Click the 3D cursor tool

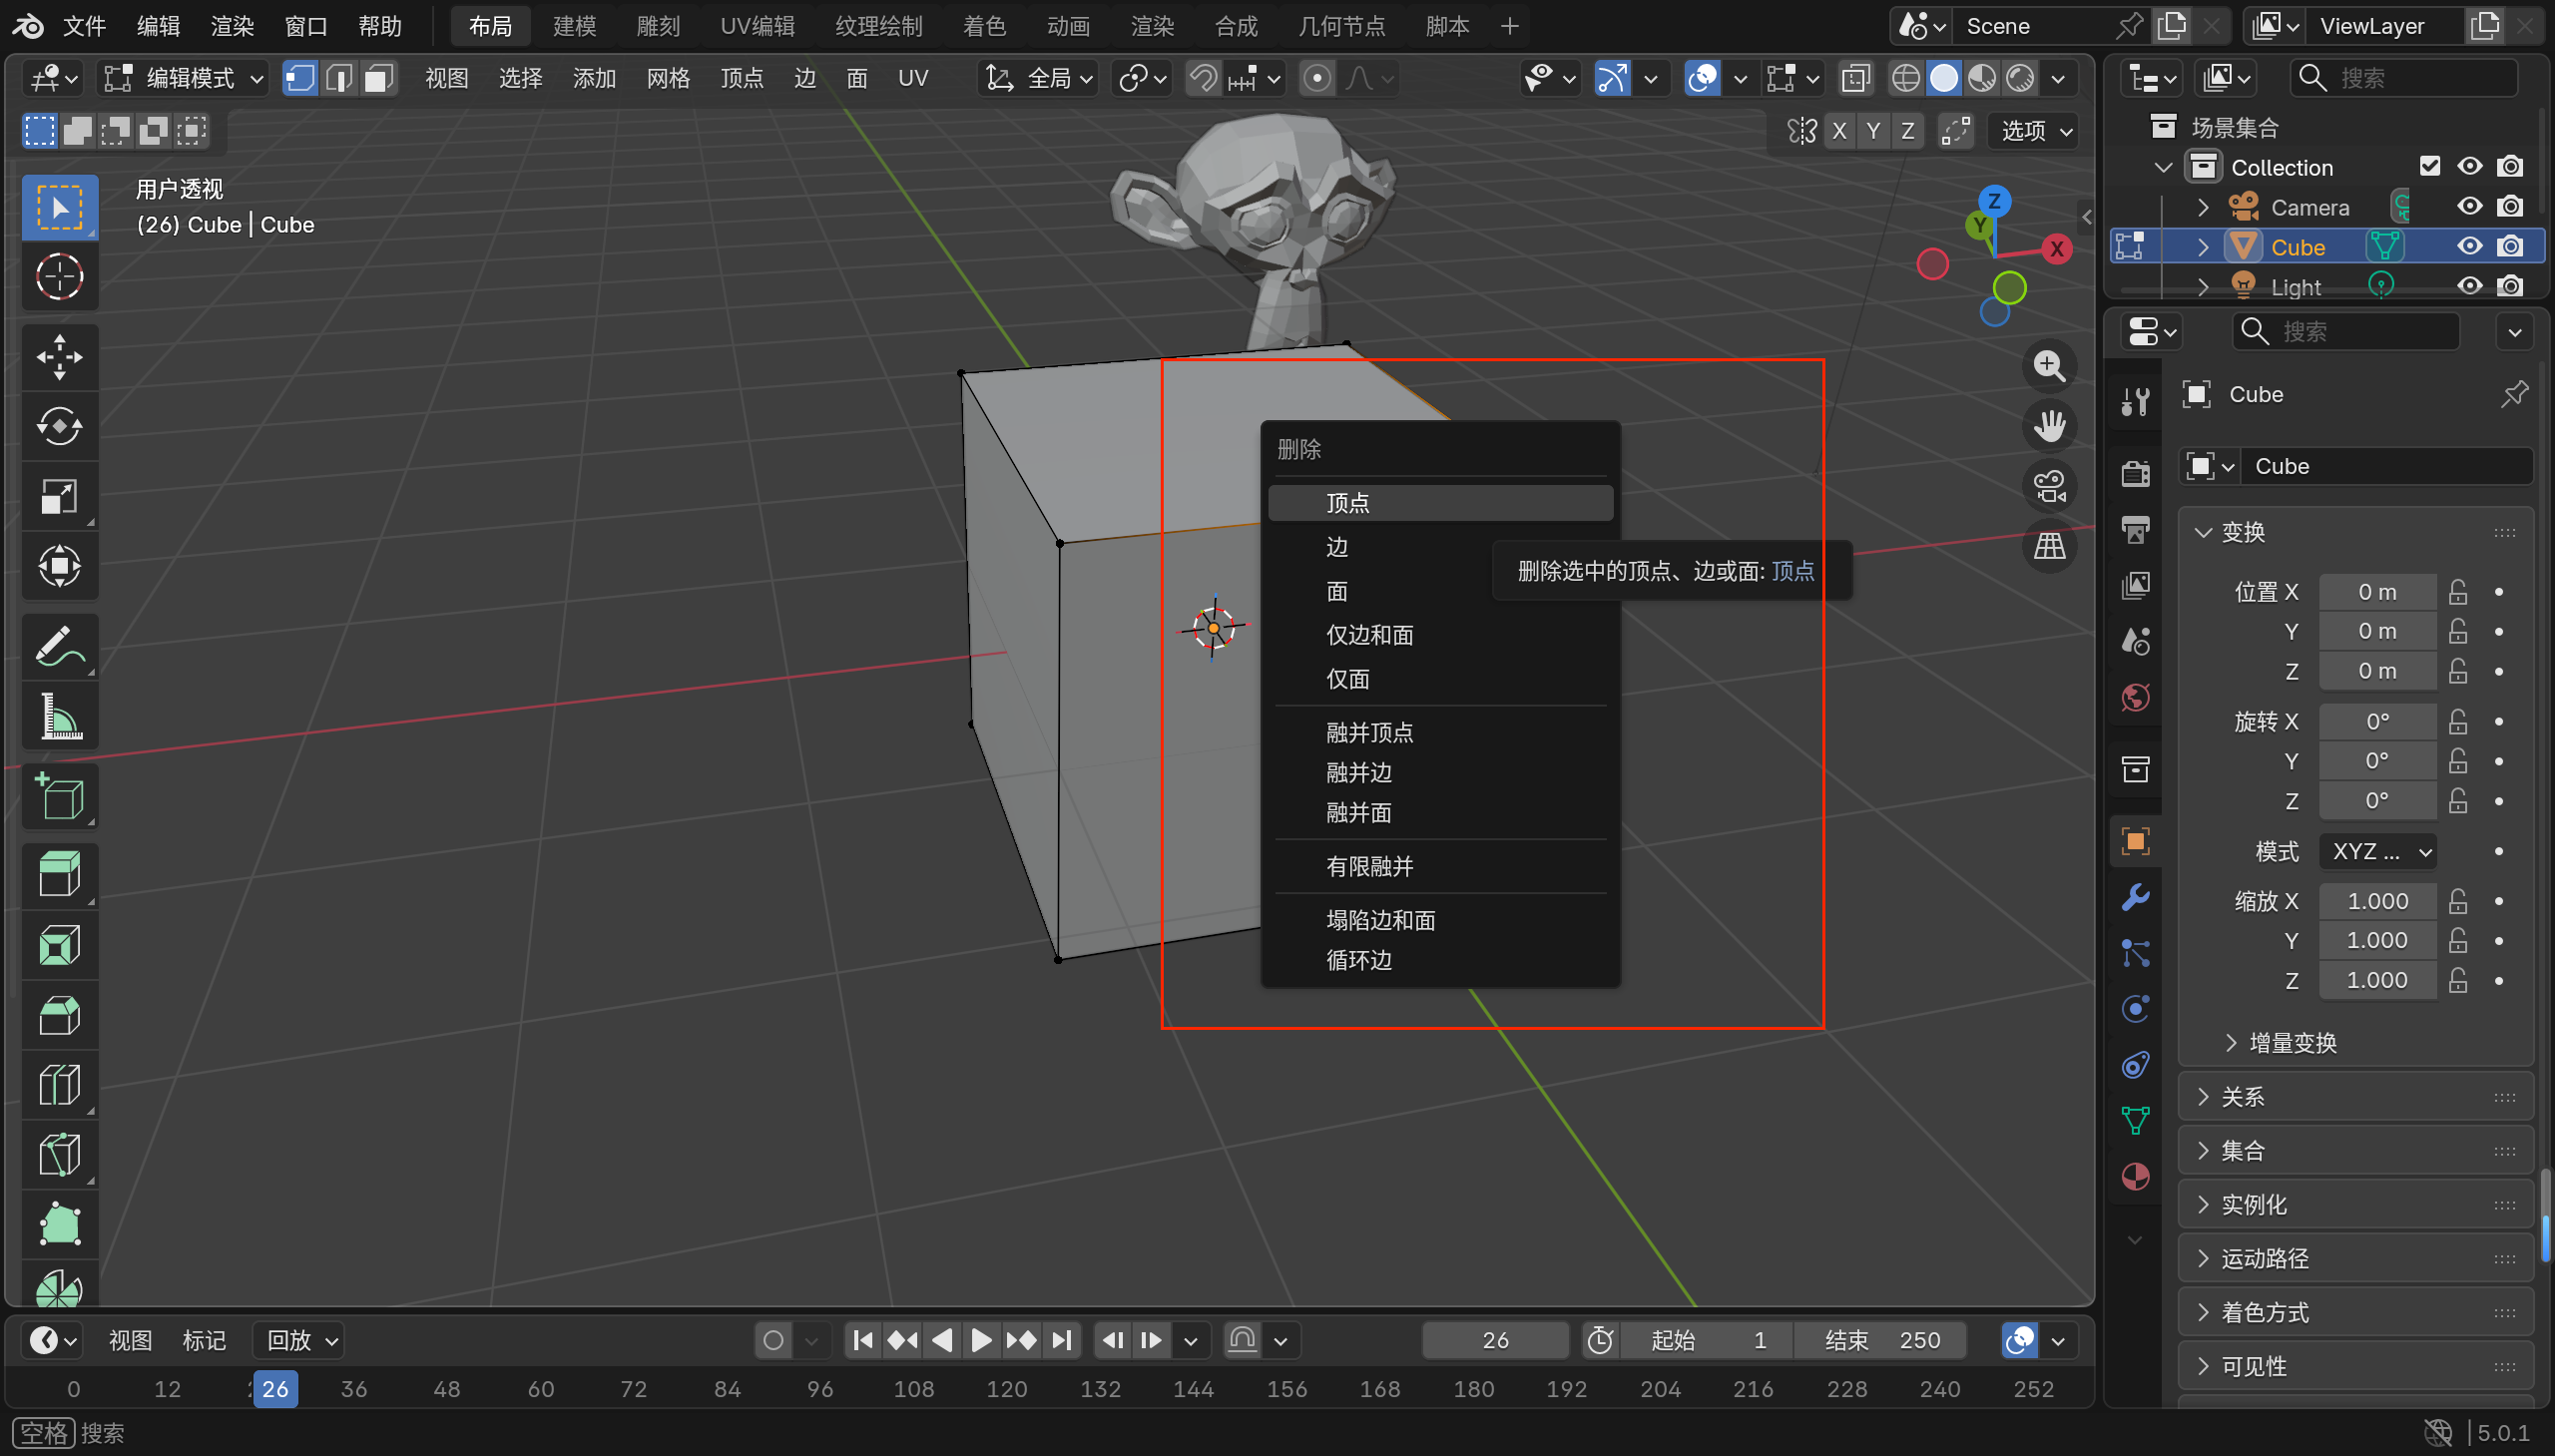coord(59,277)
